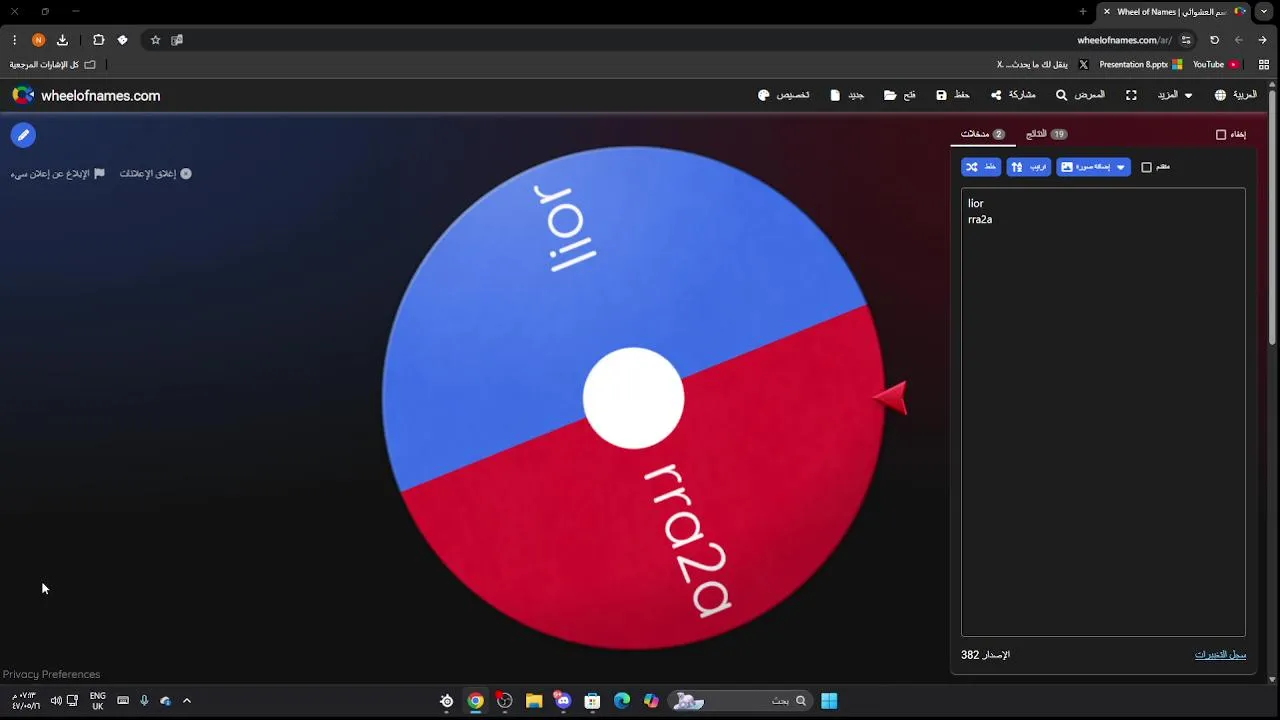1280x720 pixels.
Task: Switch to the مدخلات (Entries) tab
Action: (982, 134)
